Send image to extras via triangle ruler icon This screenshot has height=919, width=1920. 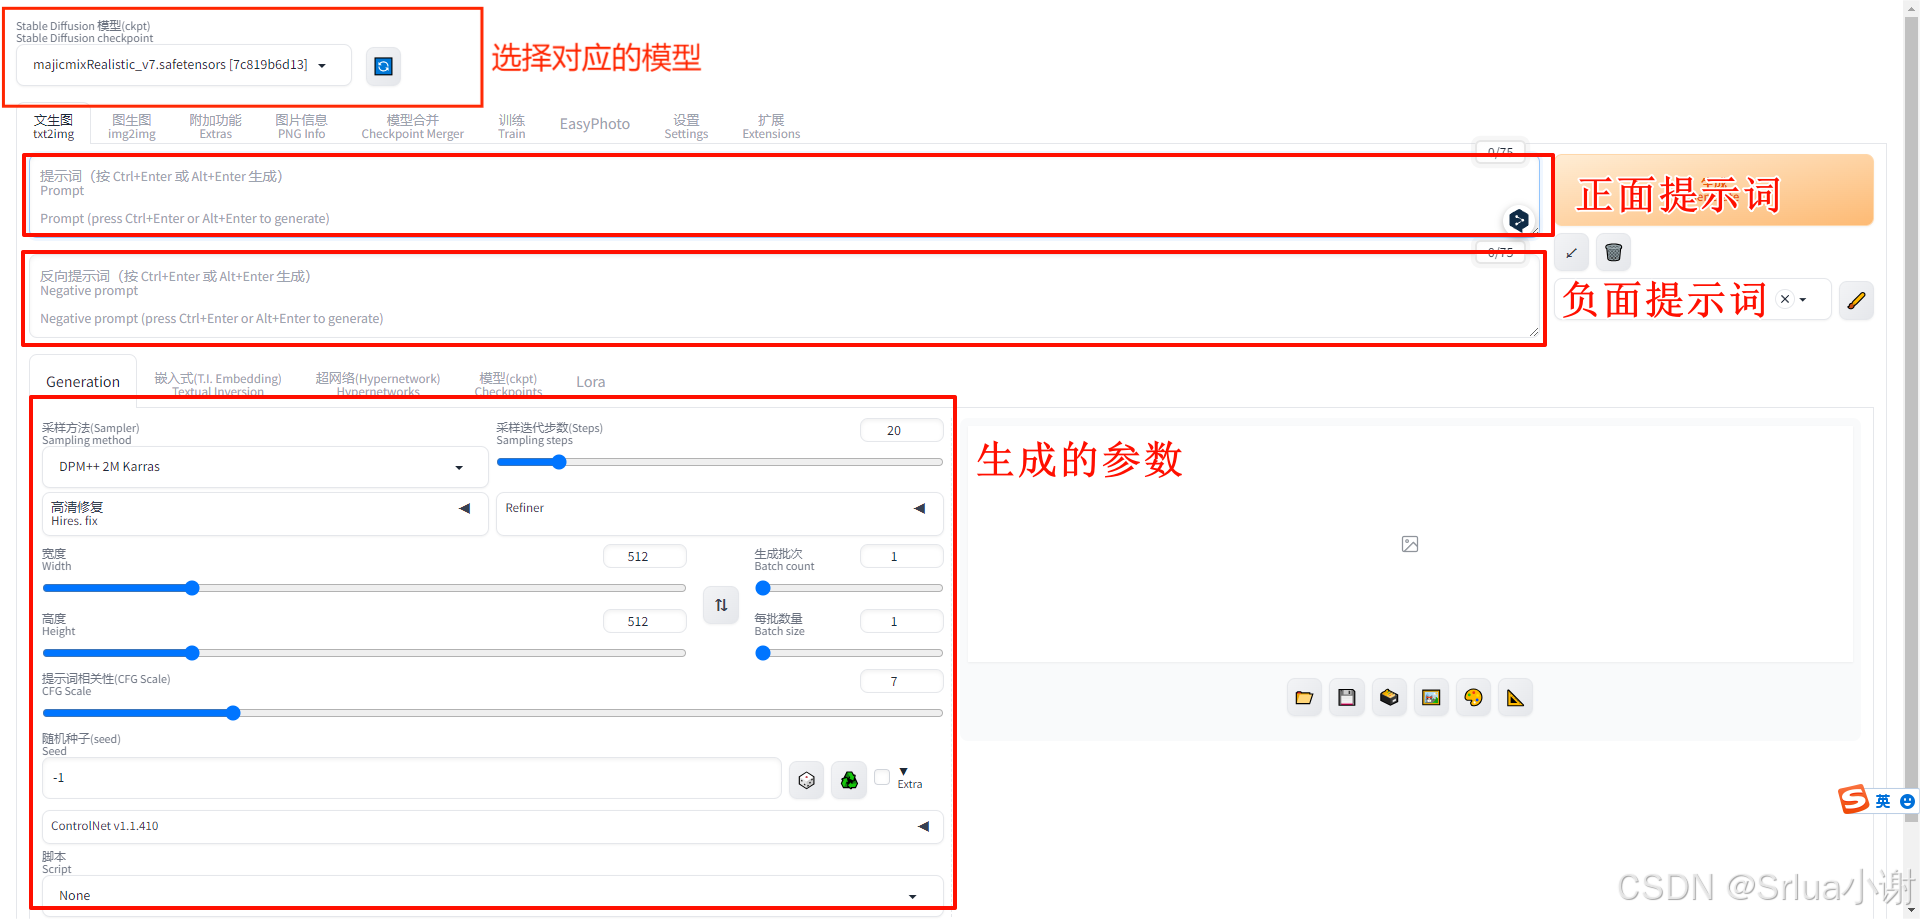[1515, 698]
